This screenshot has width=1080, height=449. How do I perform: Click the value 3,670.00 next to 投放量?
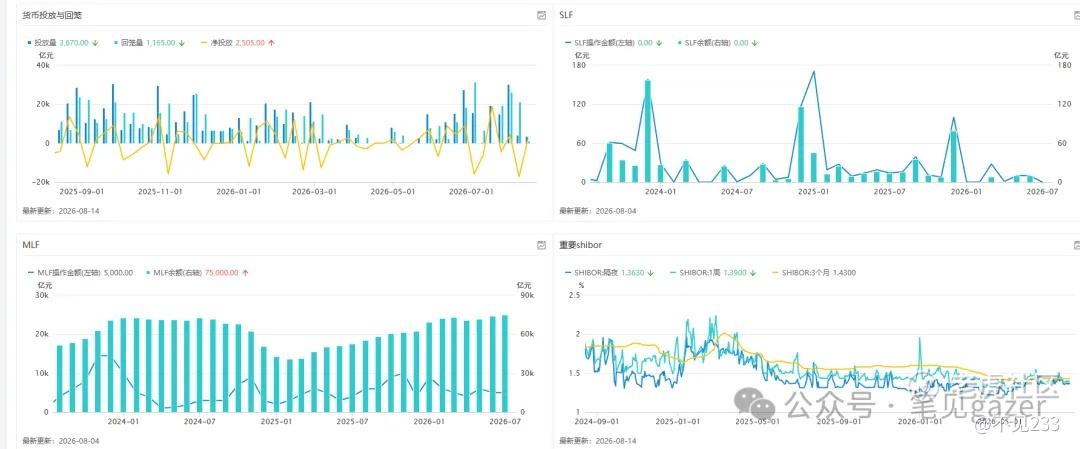click(x=75, y=43)
